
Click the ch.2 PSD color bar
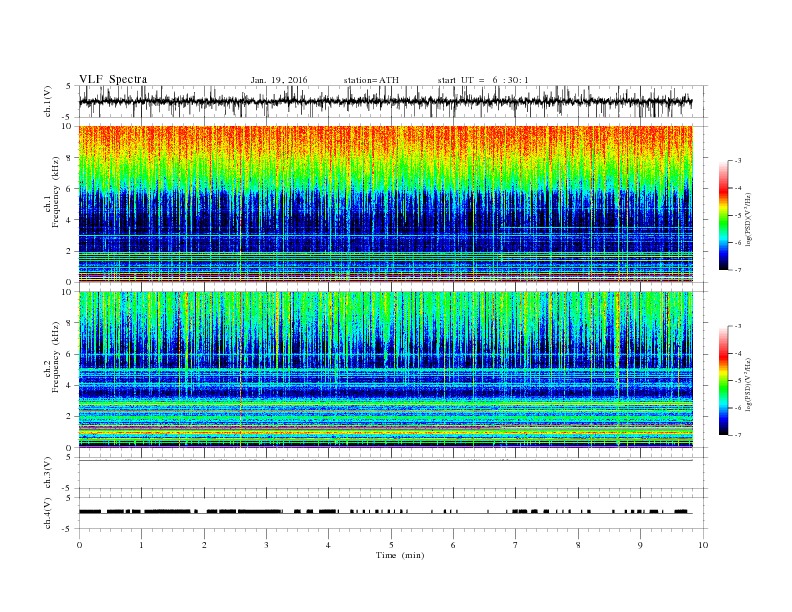coord(723,380)
